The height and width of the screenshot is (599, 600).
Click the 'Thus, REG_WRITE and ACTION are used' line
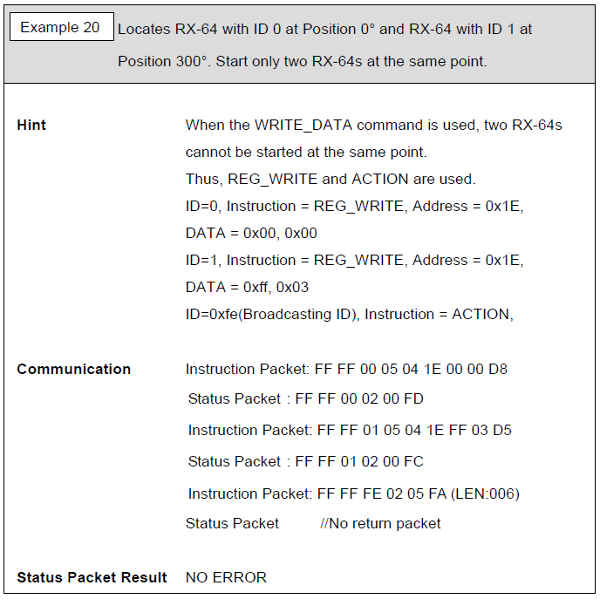pyautogui.click(x=331, y=179)
